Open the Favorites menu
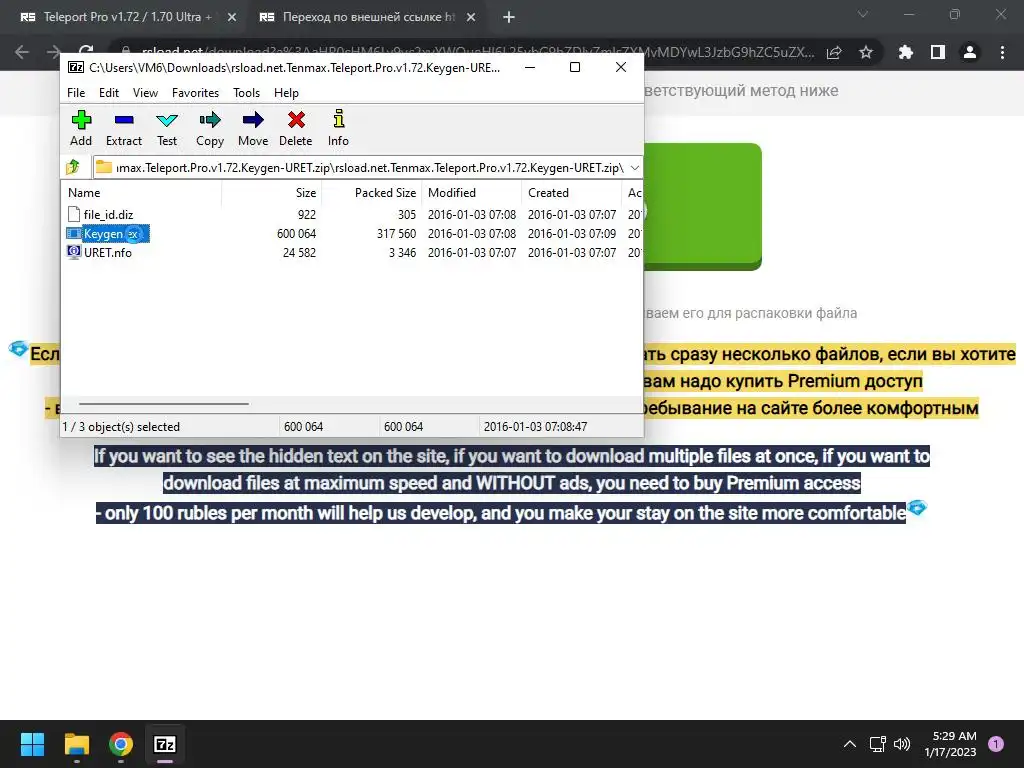 [195, 93]
